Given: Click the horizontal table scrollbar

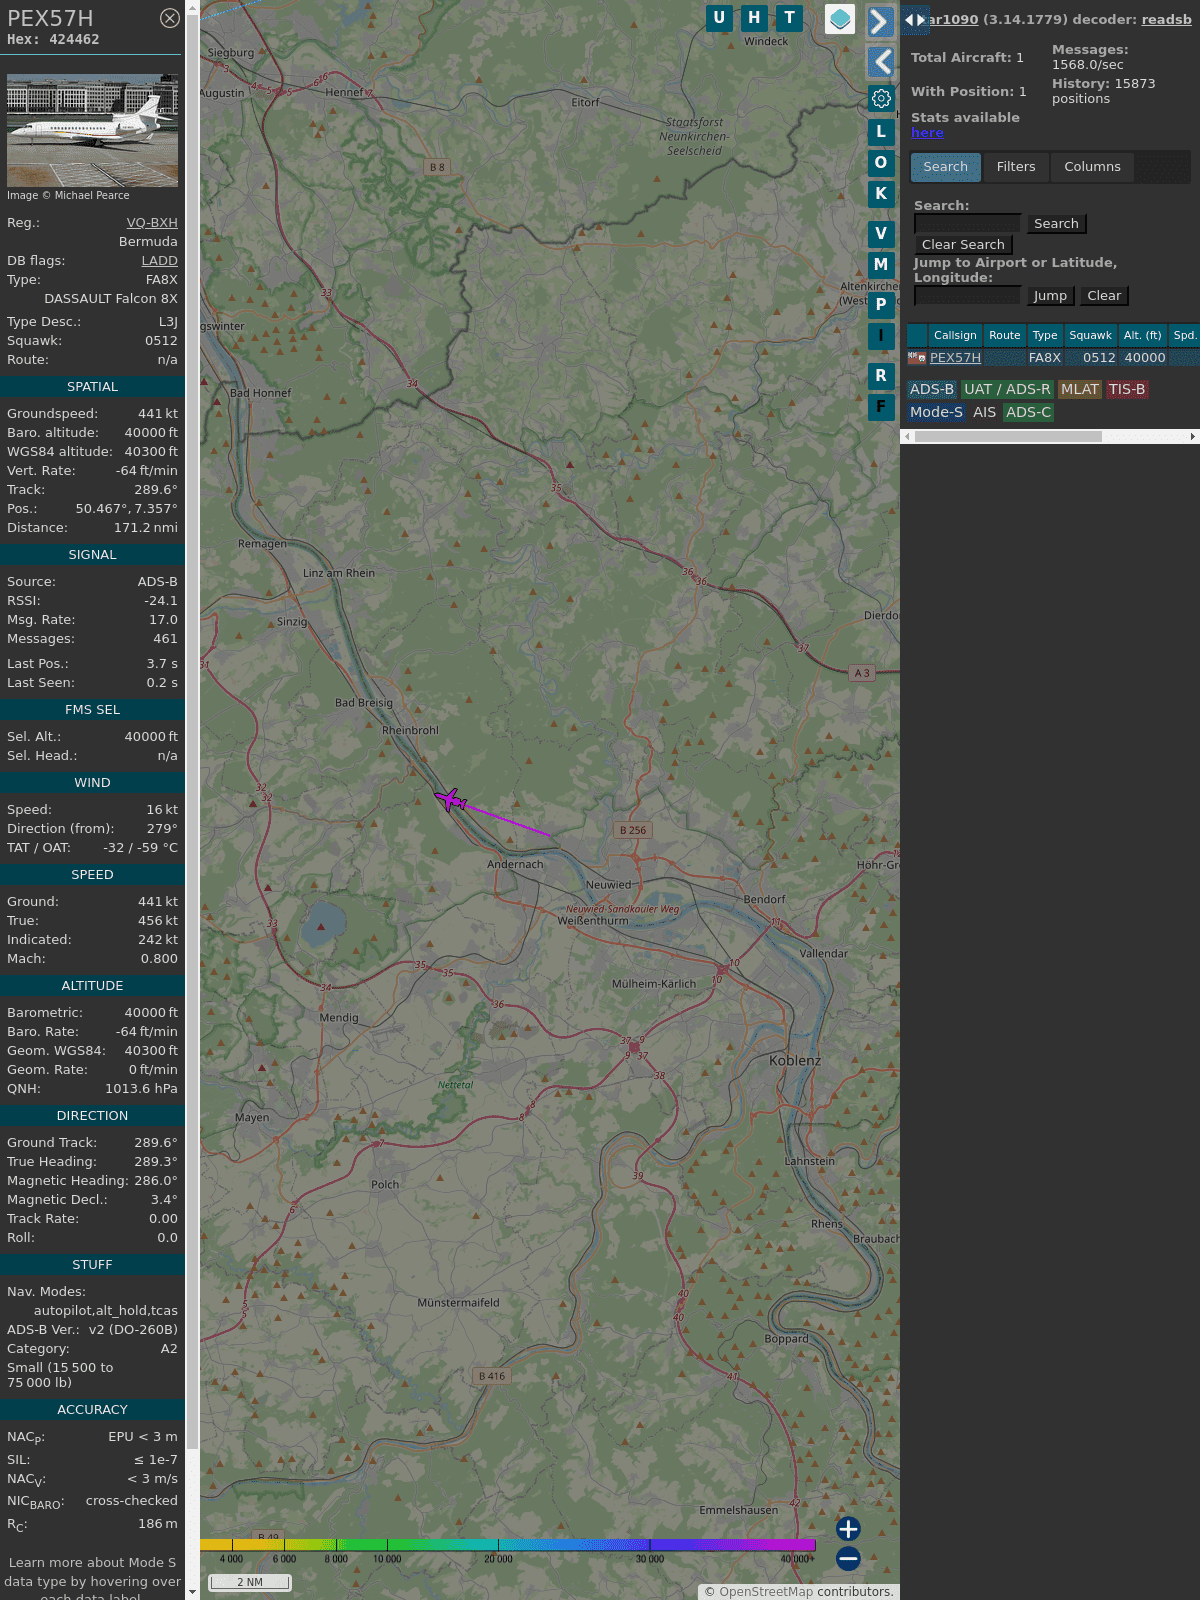Looking at the screenshot, I should 1008,437.
